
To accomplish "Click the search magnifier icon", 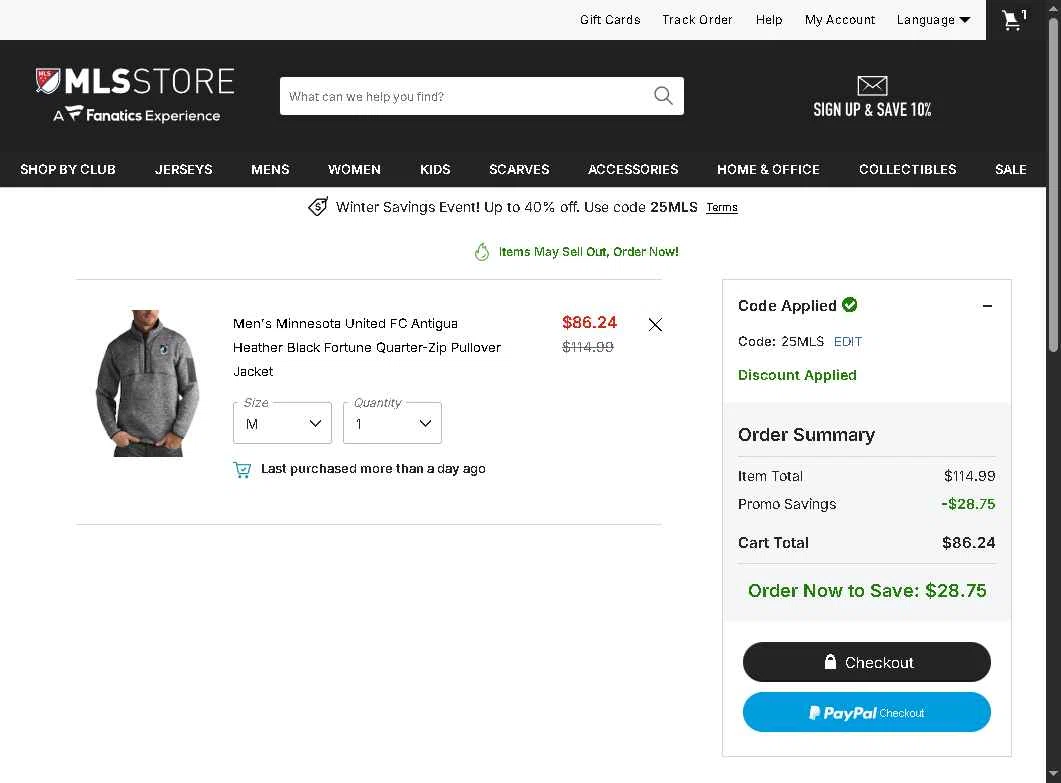I will 663,96.
